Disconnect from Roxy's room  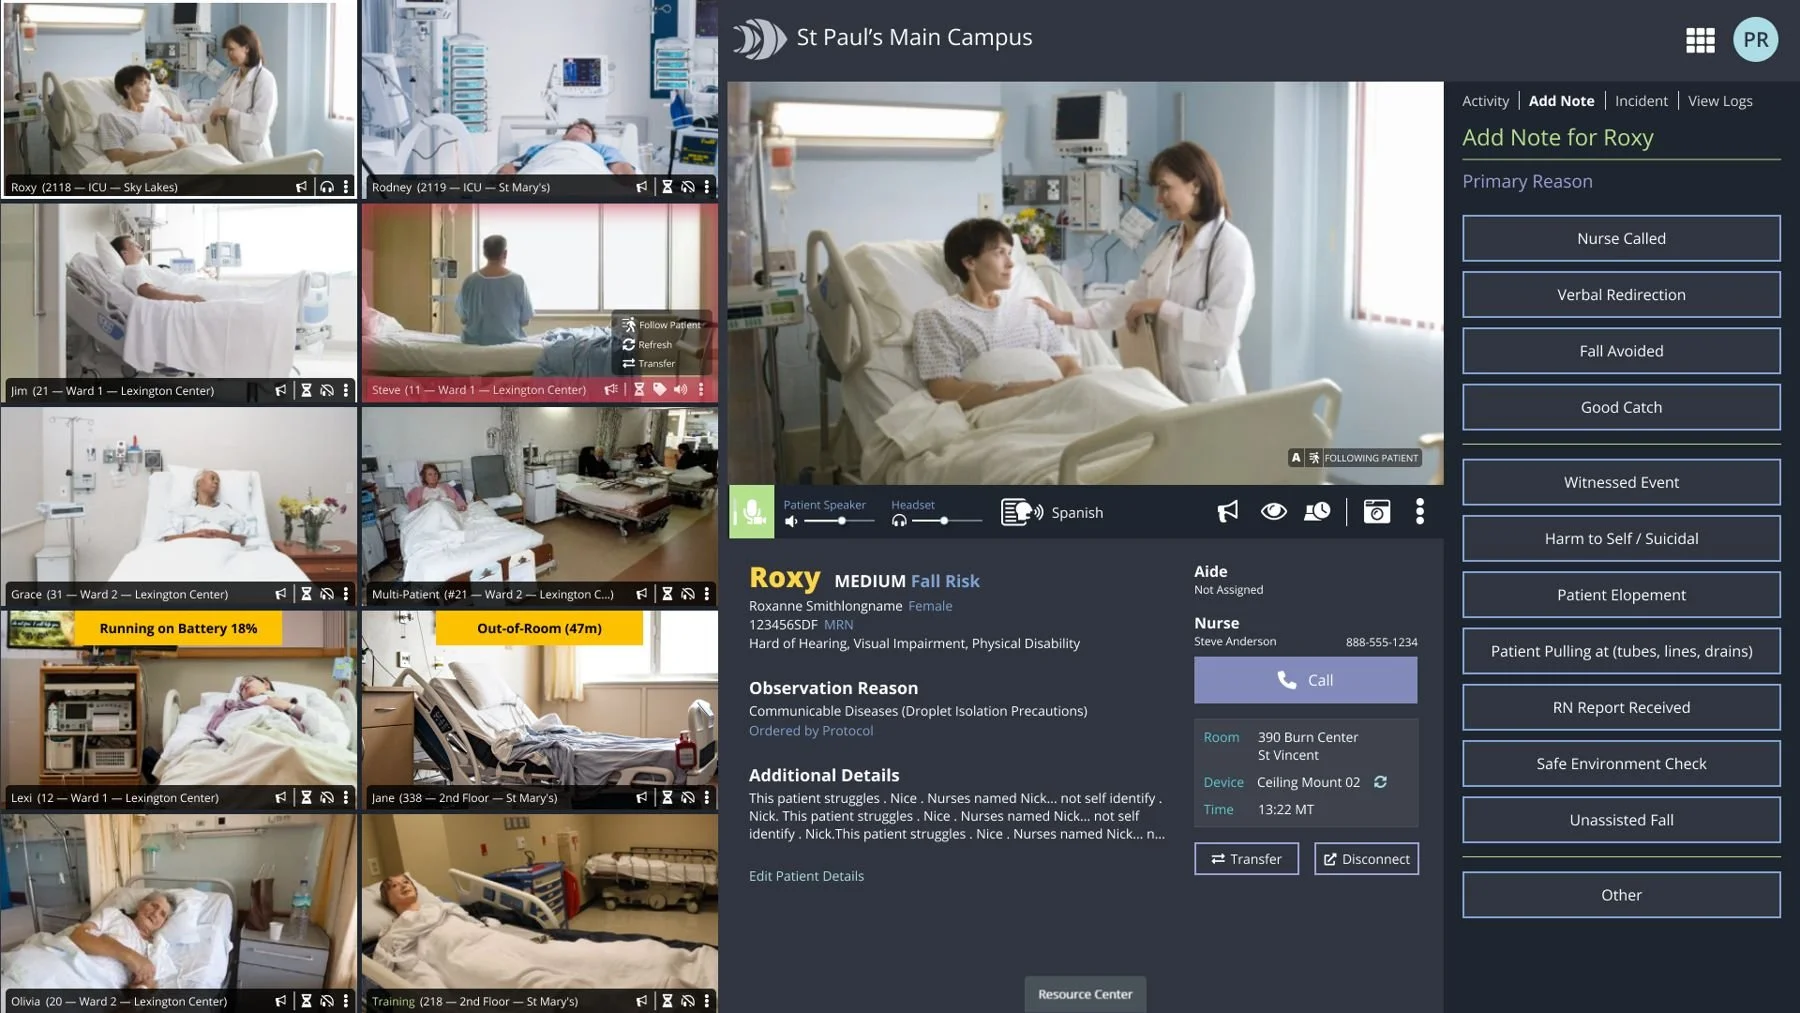pyautogui.click(x=1366, y=859)
